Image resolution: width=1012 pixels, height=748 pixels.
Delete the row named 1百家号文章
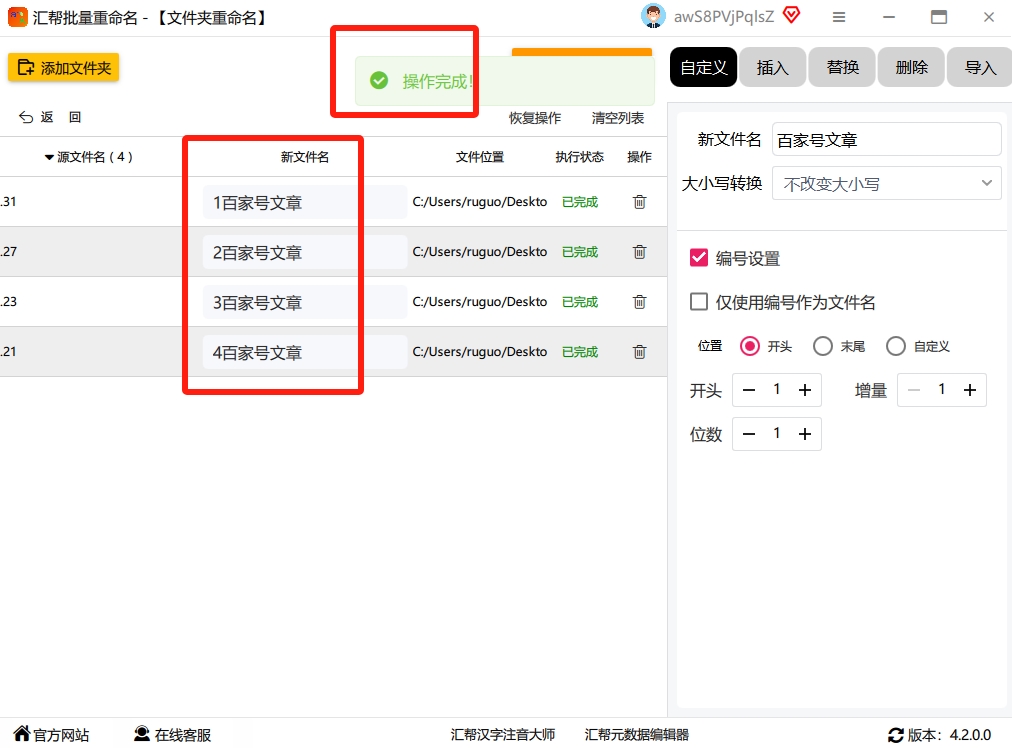(639, 202)
